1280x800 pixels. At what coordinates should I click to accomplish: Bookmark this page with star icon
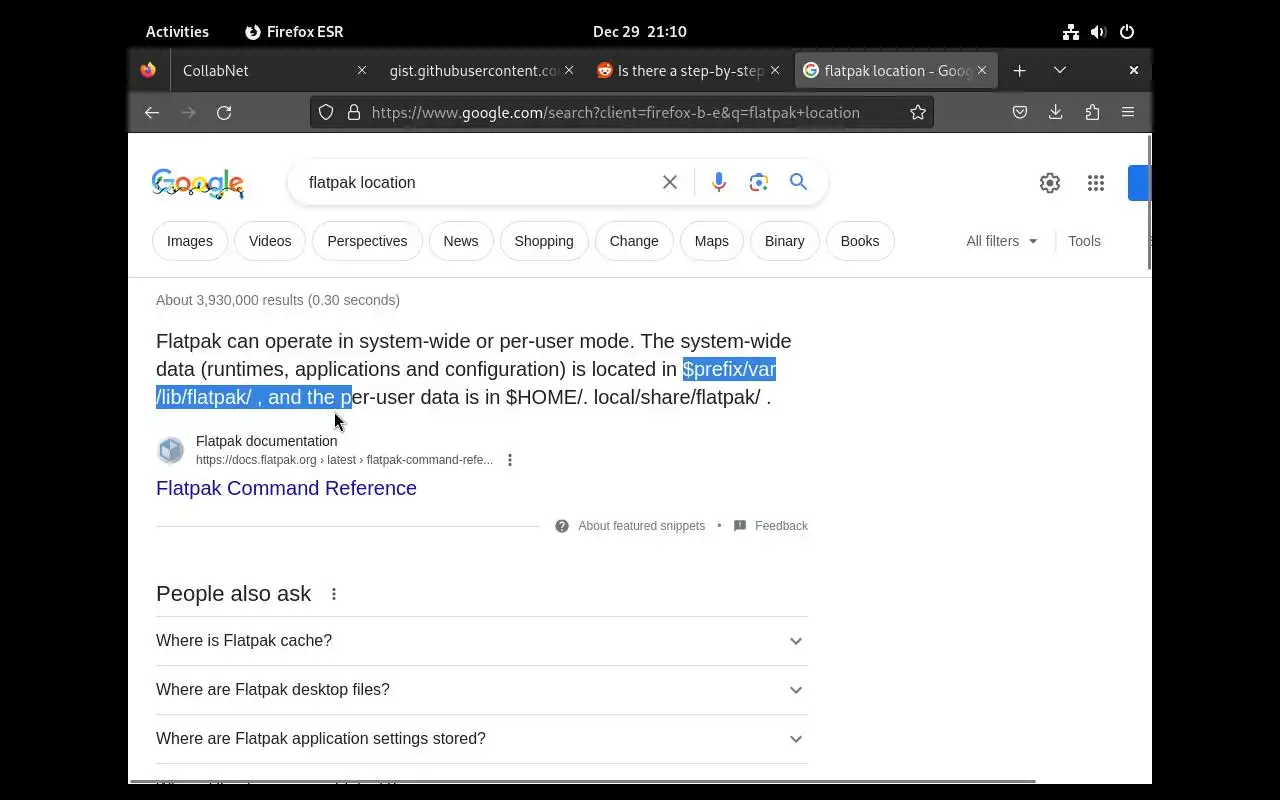pos(918,113)
